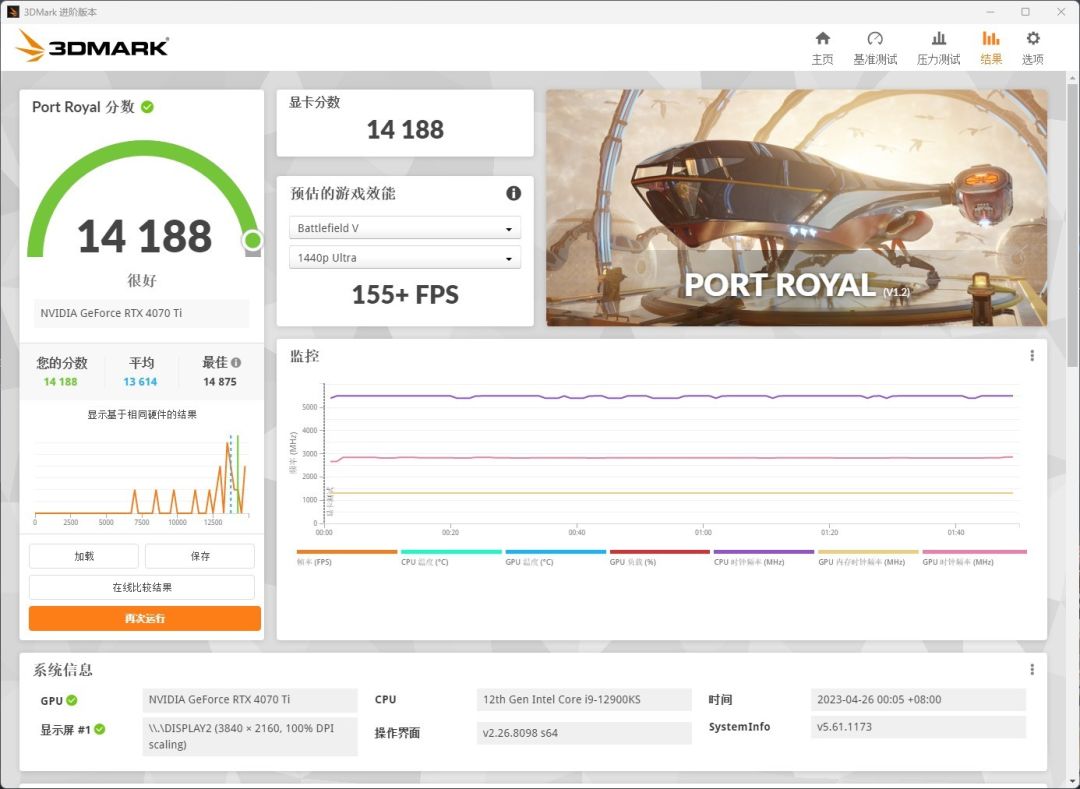
Task: Click the green check next to 显示屏 #1
Action: 100,729
